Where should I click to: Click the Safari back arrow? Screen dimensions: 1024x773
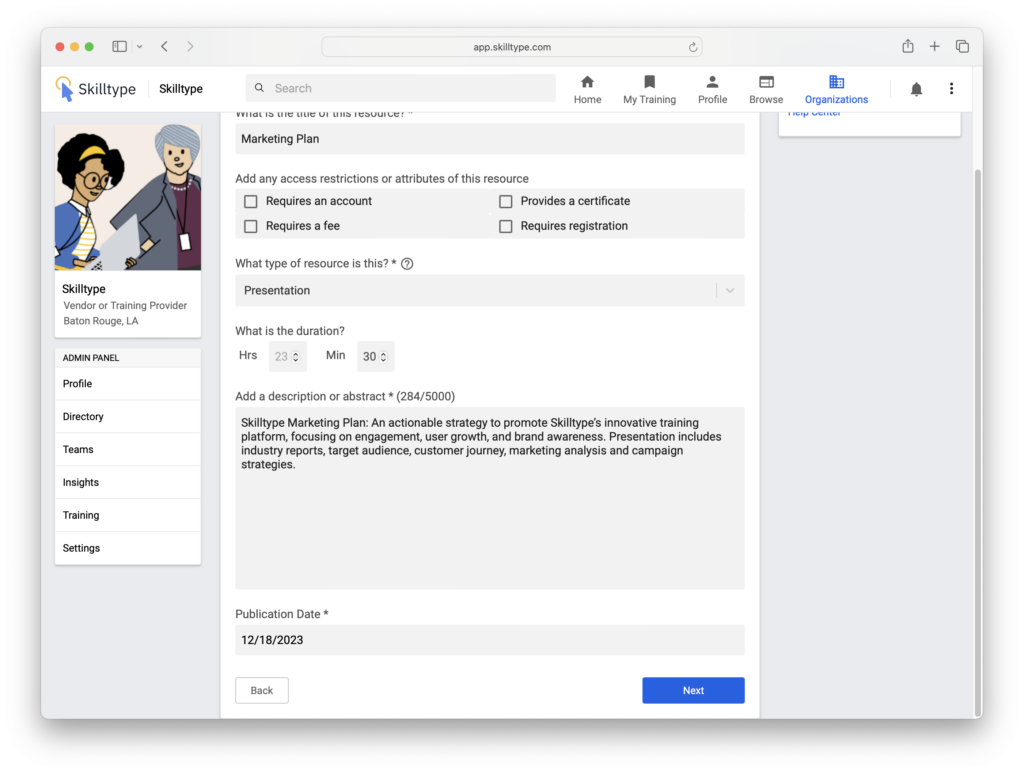(165, 47)
